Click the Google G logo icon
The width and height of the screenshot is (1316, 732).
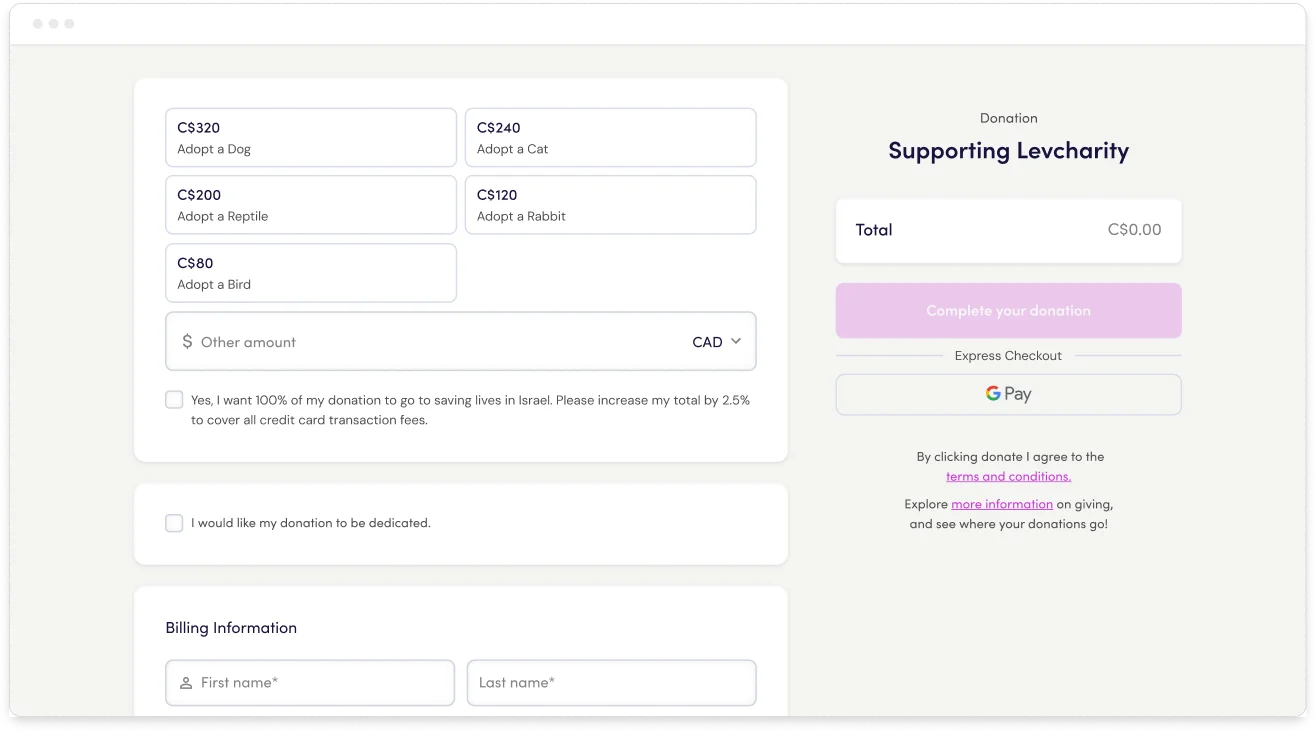tap(993, 394)
